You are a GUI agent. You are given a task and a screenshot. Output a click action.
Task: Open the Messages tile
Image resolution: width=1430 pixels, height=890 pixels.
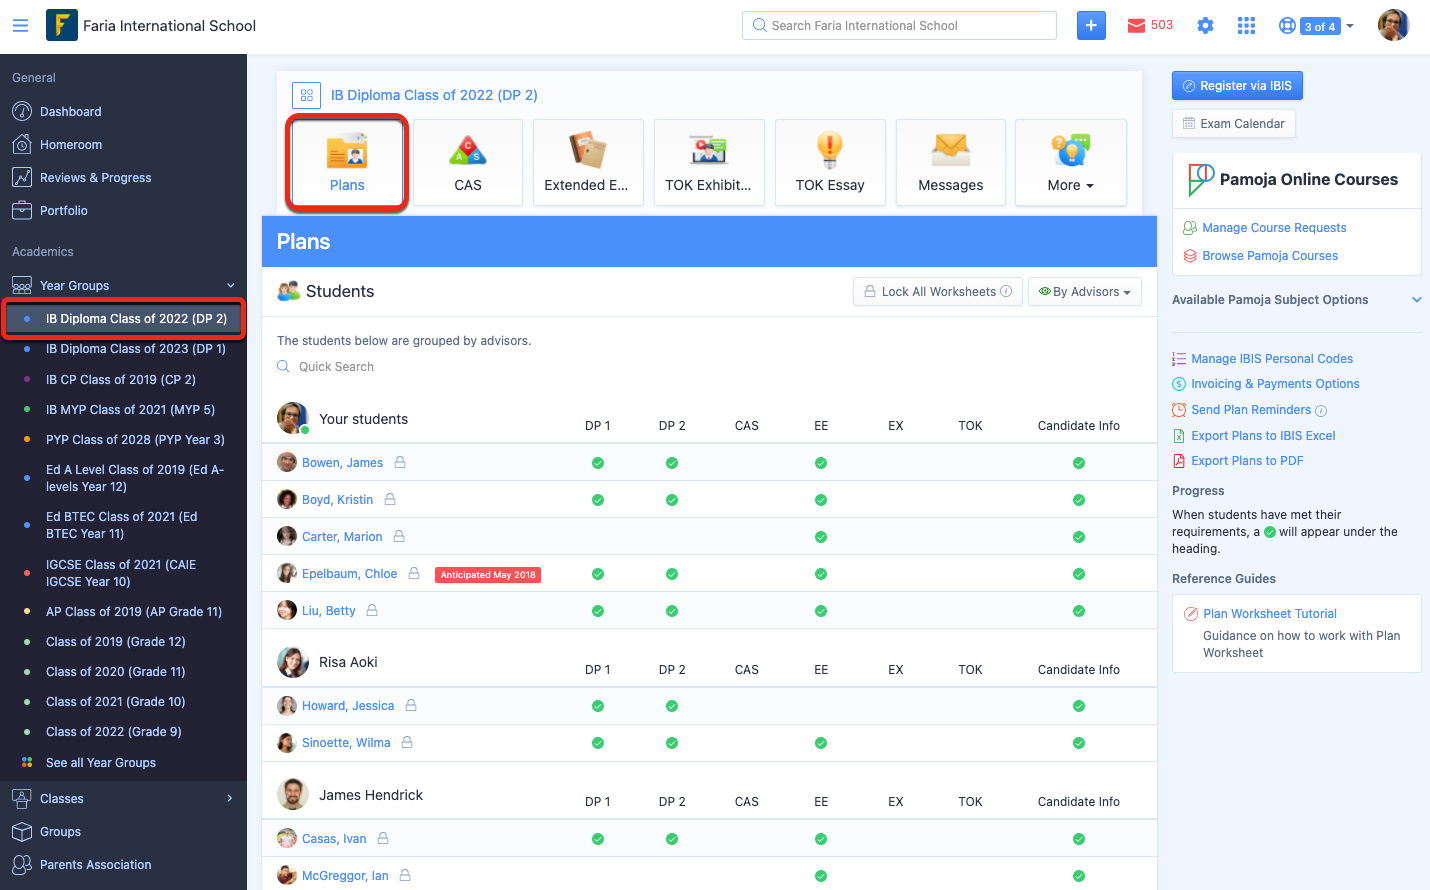point(951,163)
